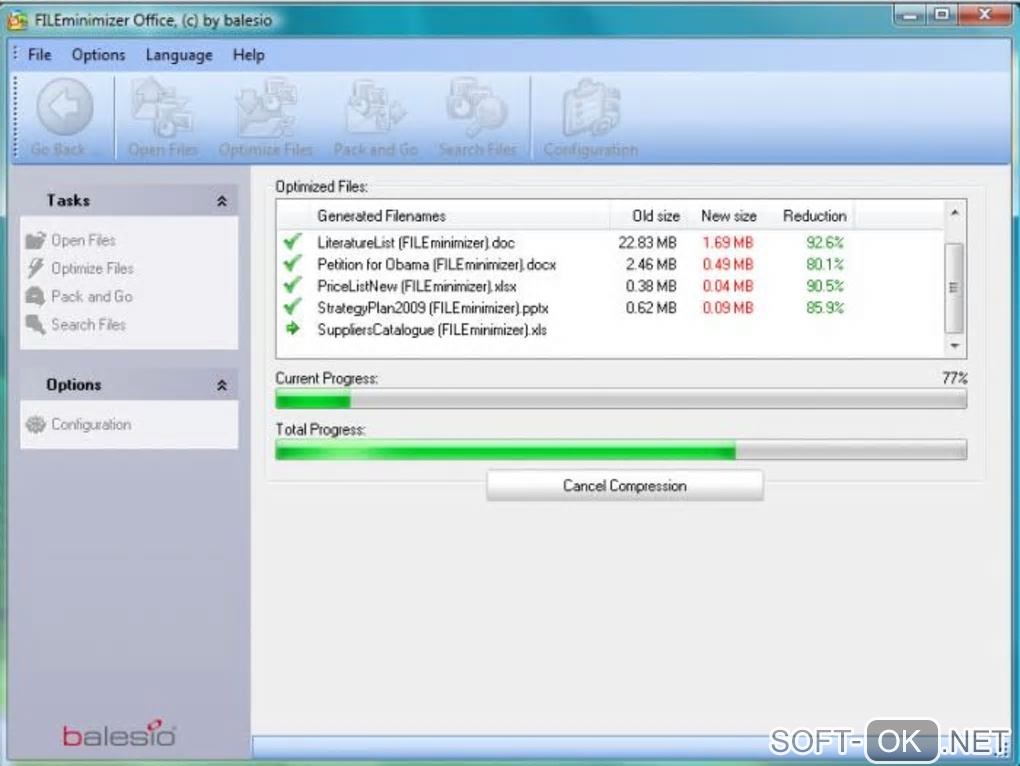
Task: Collapse the Tasks panel
Action: click(222, 201)
